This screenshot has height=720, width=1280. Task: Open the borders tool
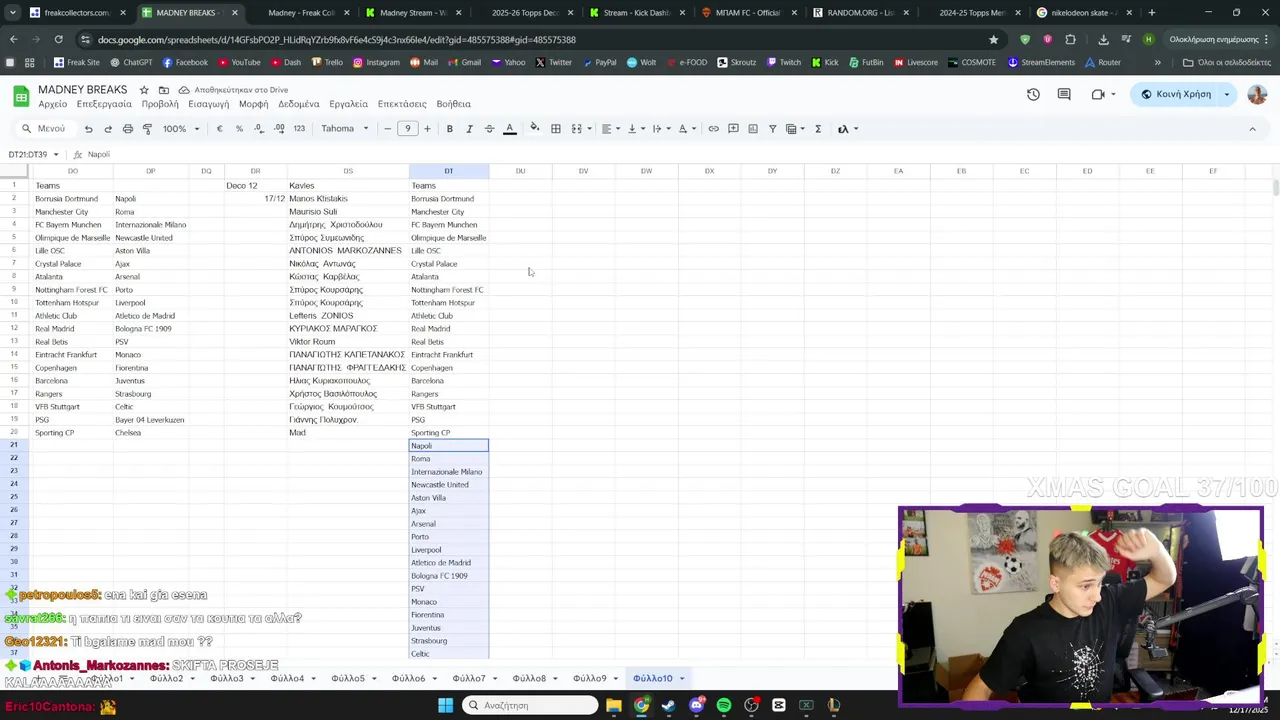[x=556, y=129]
